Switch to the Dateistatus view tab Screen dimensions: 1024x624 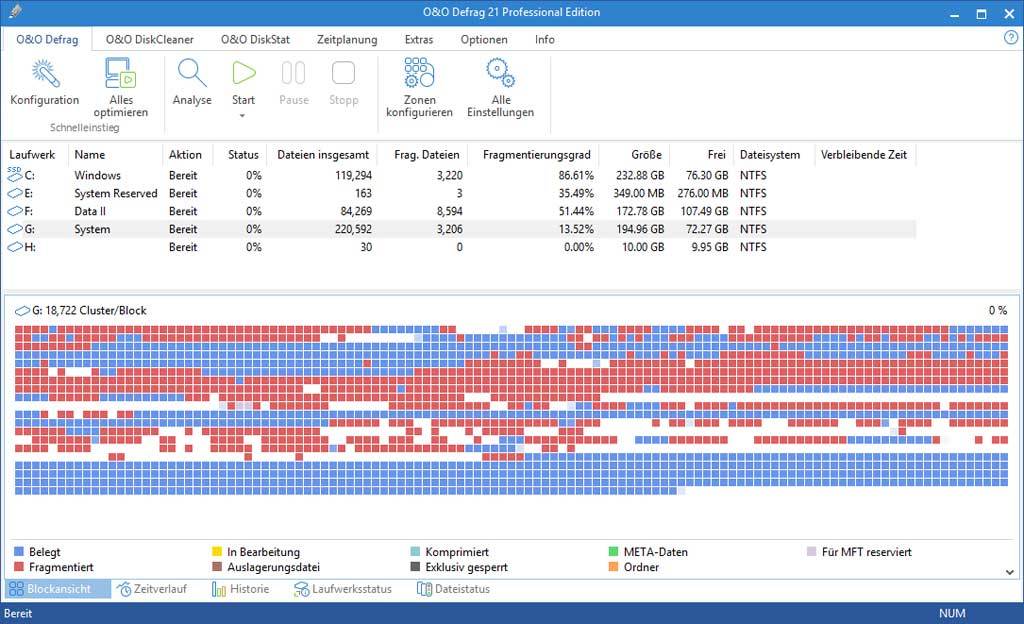point(453,589)
